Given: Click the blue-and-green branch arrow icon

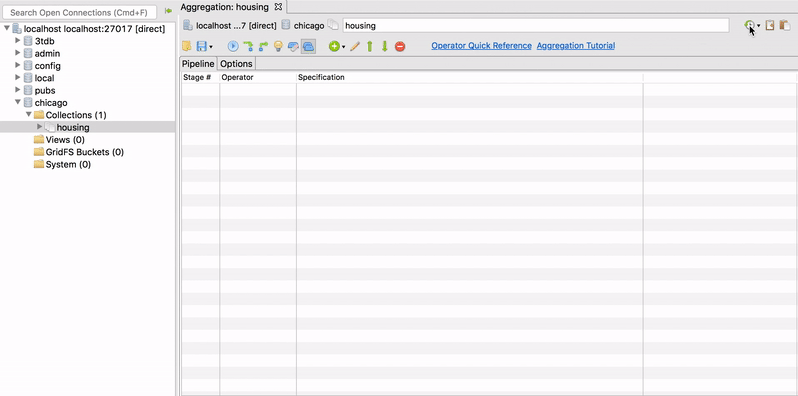Looking at the screenshot, I should [x=263, y=46].
